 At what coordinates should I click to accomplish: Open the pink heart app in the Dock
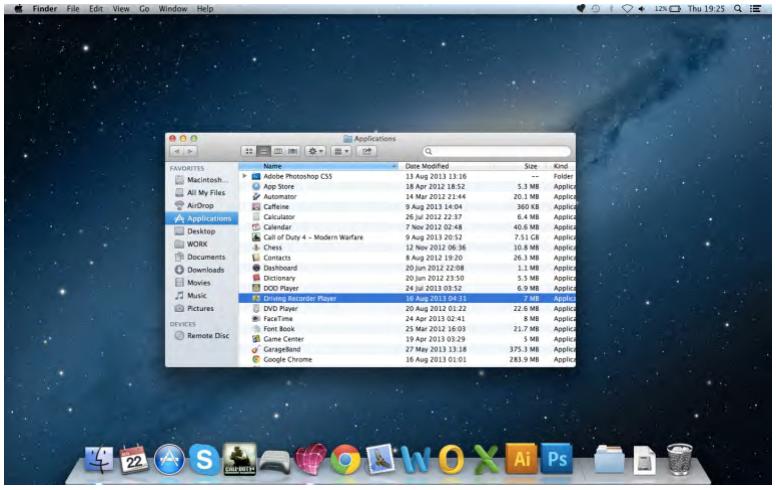click(310, 460)
